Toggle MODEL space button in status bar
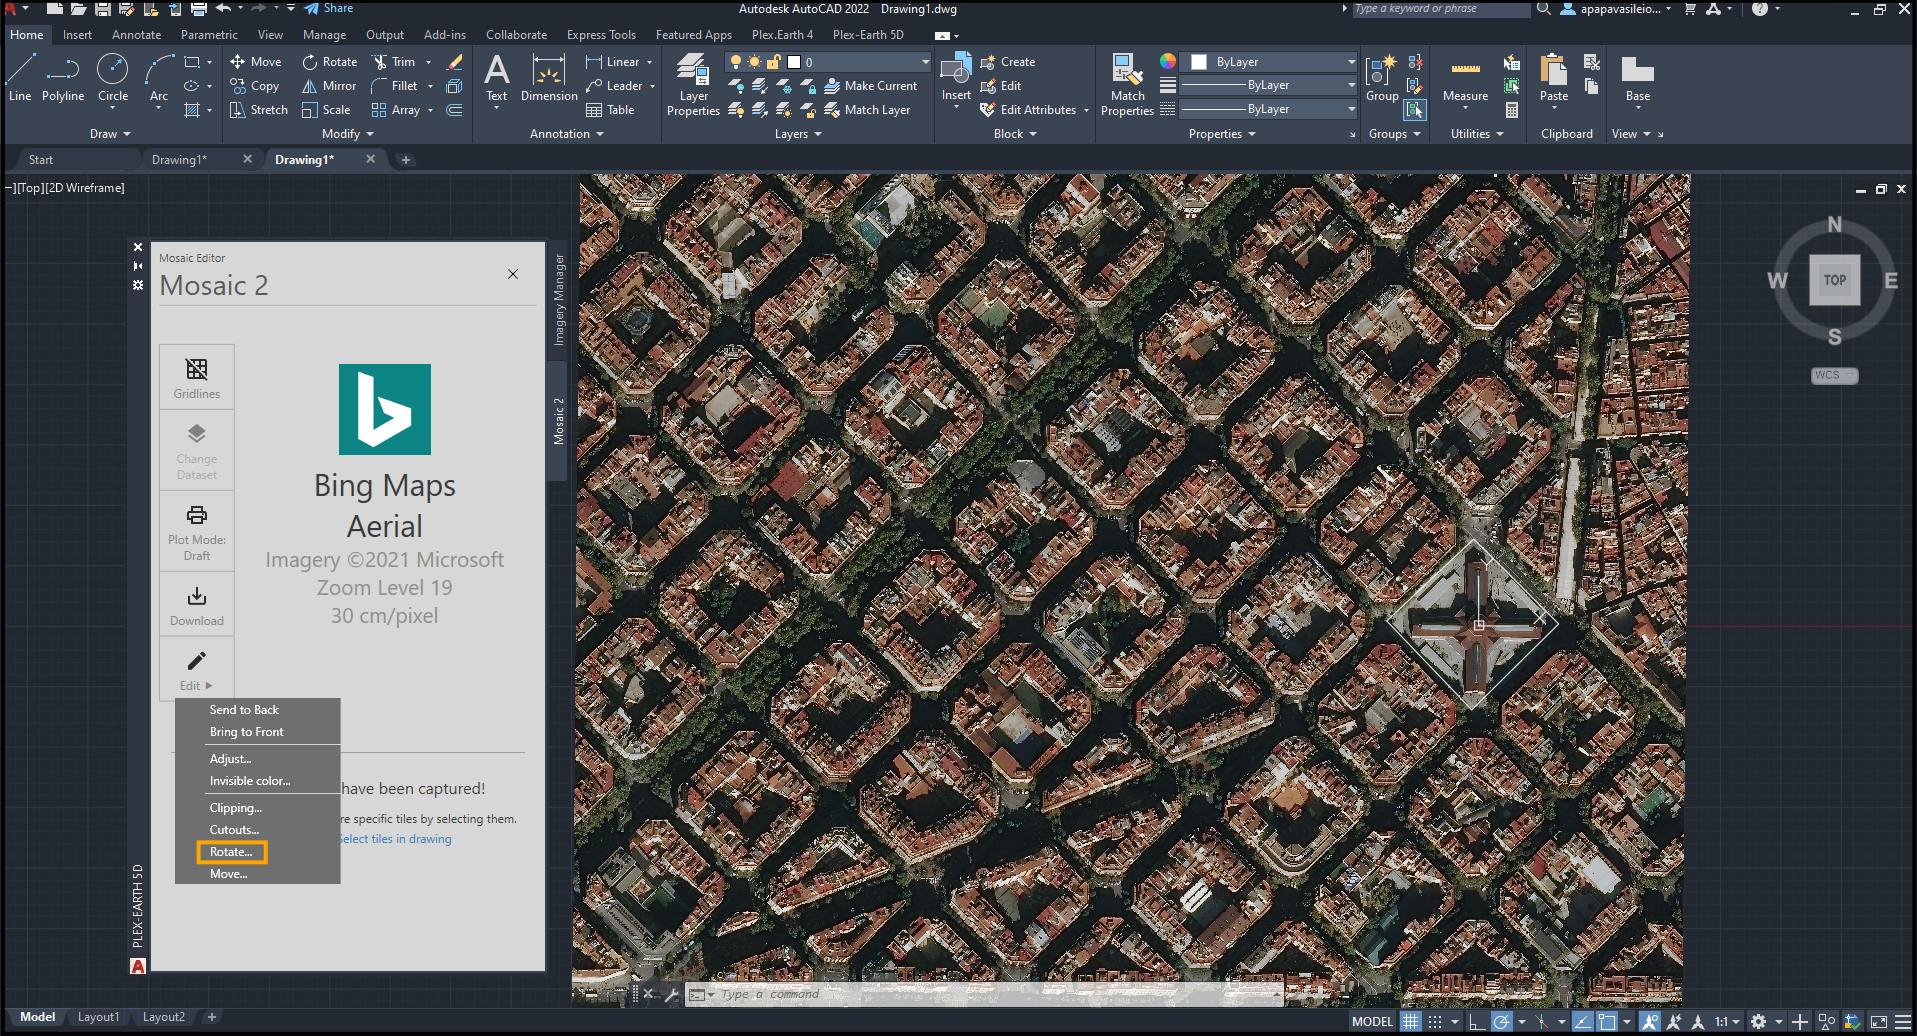This screenshot has height=1036, width=1917. click(1372, 1022)
